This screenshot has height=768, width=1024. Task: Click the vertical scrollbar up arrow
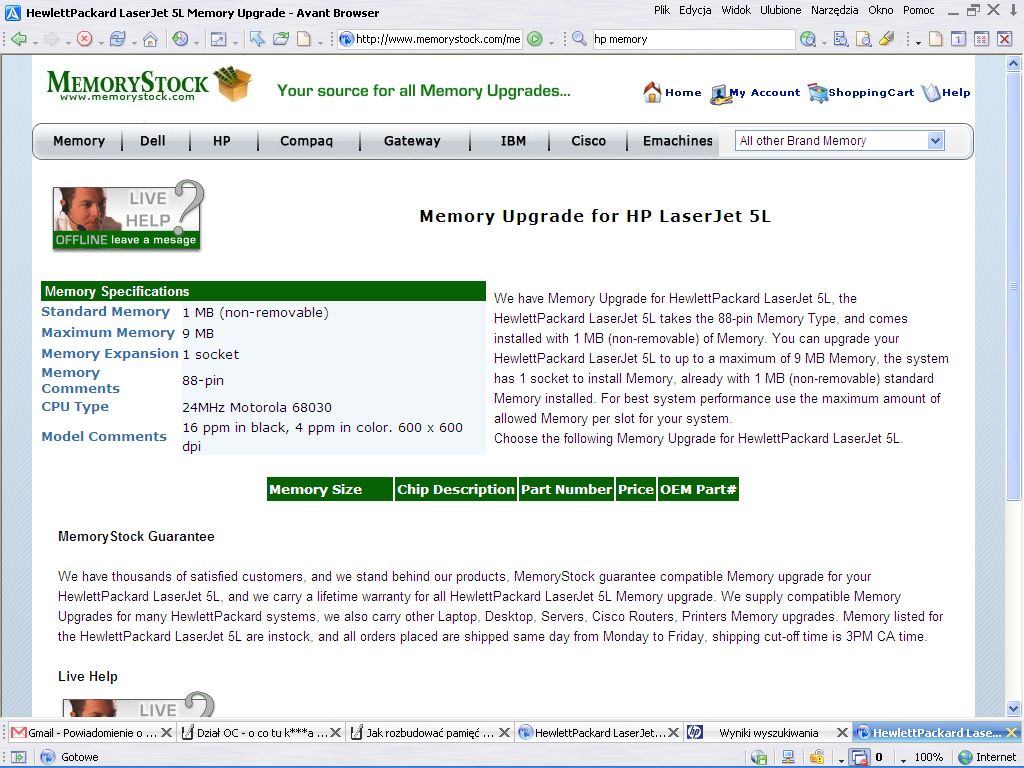[x=1013, y=63]
